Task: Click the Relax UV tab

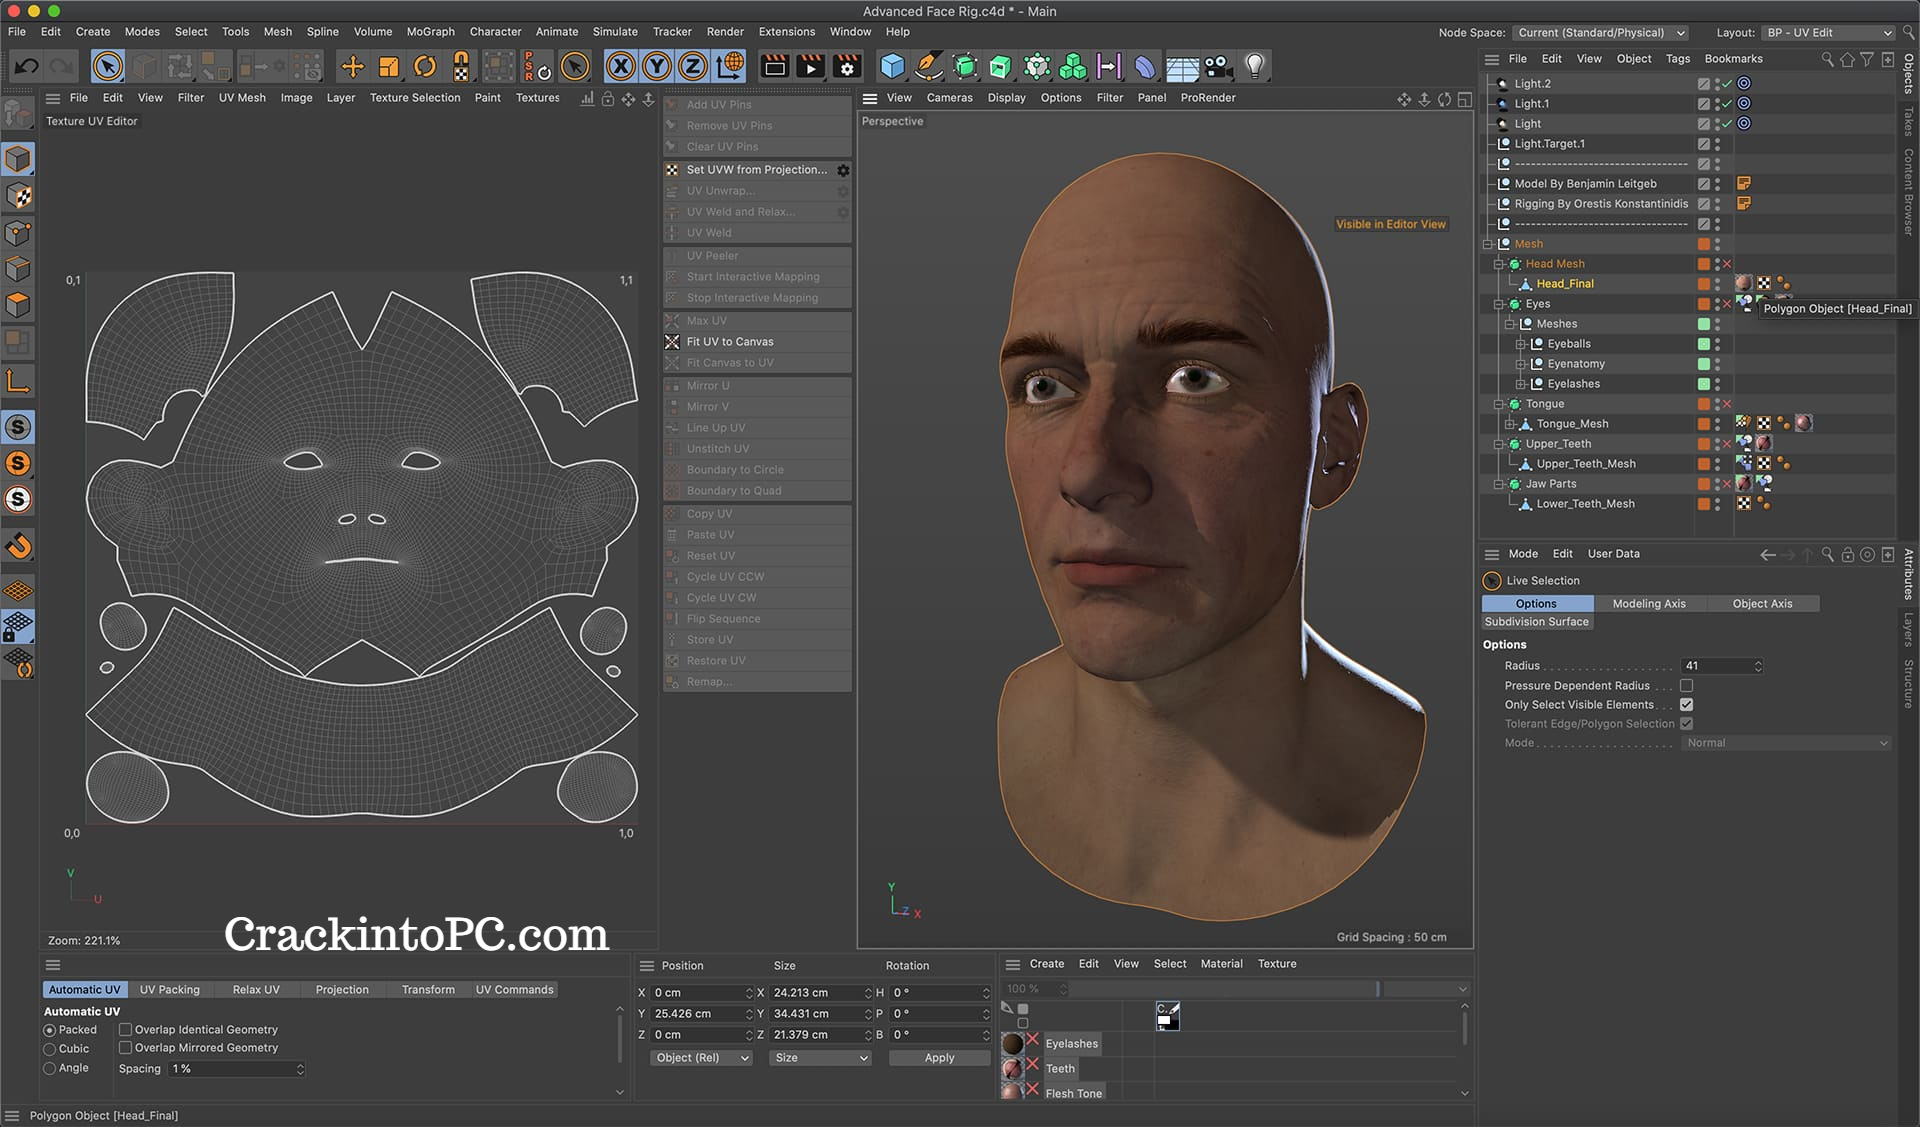Action: [255, 990]
